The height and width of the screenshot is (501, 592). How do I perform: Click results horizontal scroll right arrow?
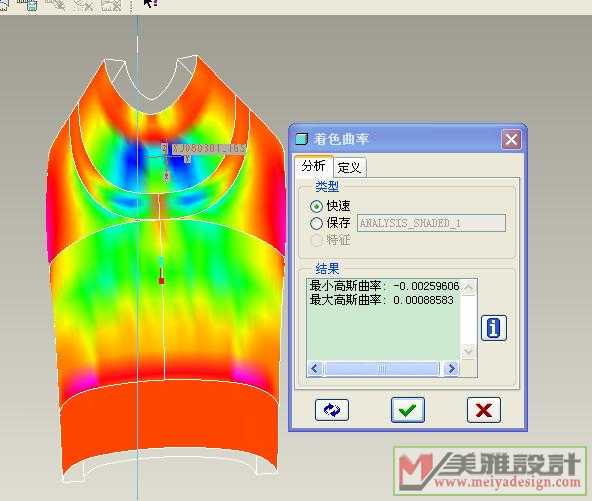(x=451, y=368)
